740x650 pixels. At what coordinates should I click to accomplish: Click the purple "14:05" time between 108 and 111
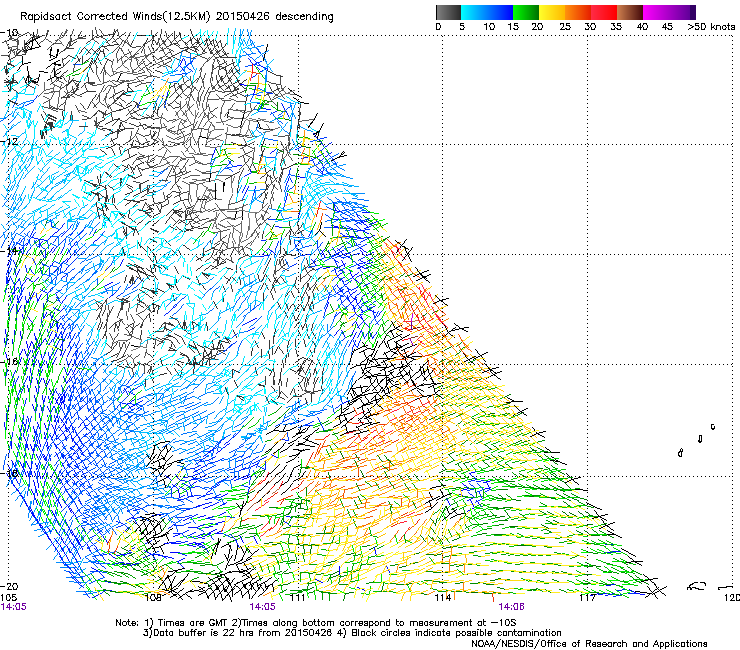(x=262, y=607)
